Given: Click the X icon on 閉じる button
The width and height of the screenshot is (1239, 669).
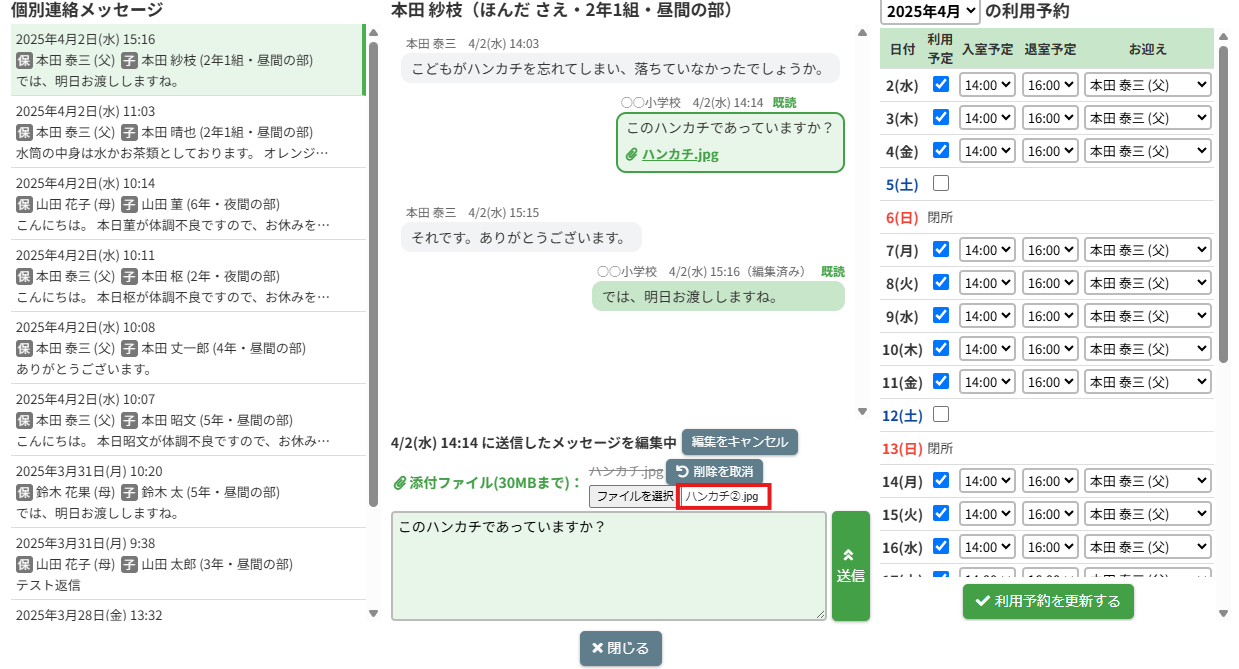Looking at the screenshot, I should pos(597,648).
